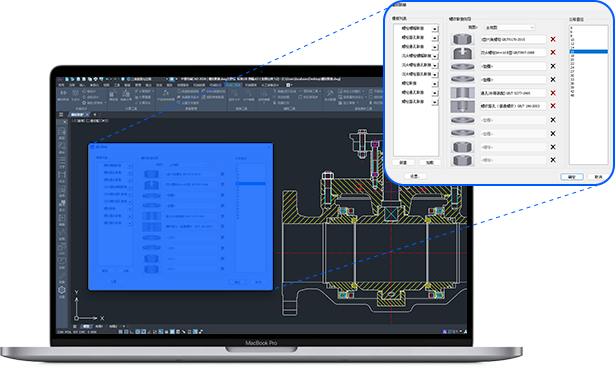Expand the last template row dropdown arrow
The width and height of the screenshot is (615, 369).
click(435, 102)
